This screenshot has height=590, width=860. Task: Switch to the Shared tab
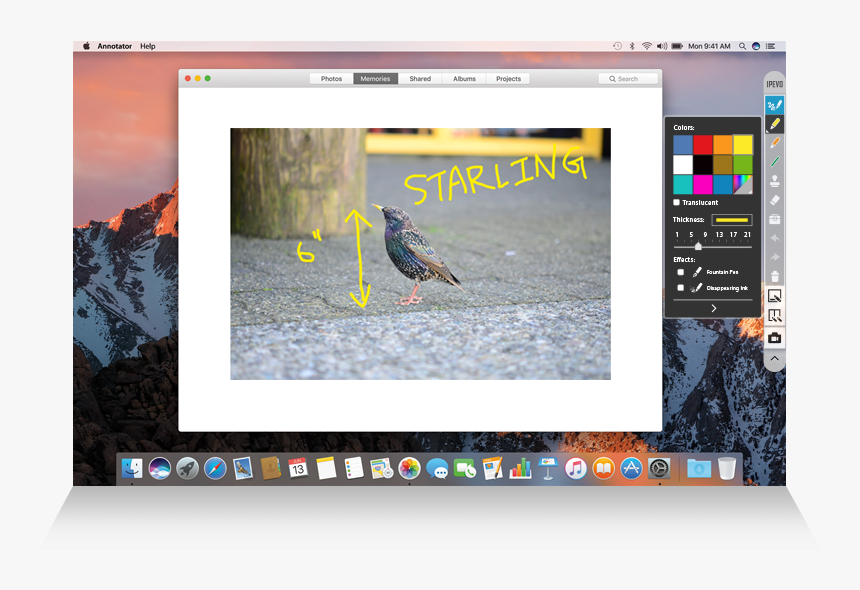pyautogui.click(x=420, y=79)
